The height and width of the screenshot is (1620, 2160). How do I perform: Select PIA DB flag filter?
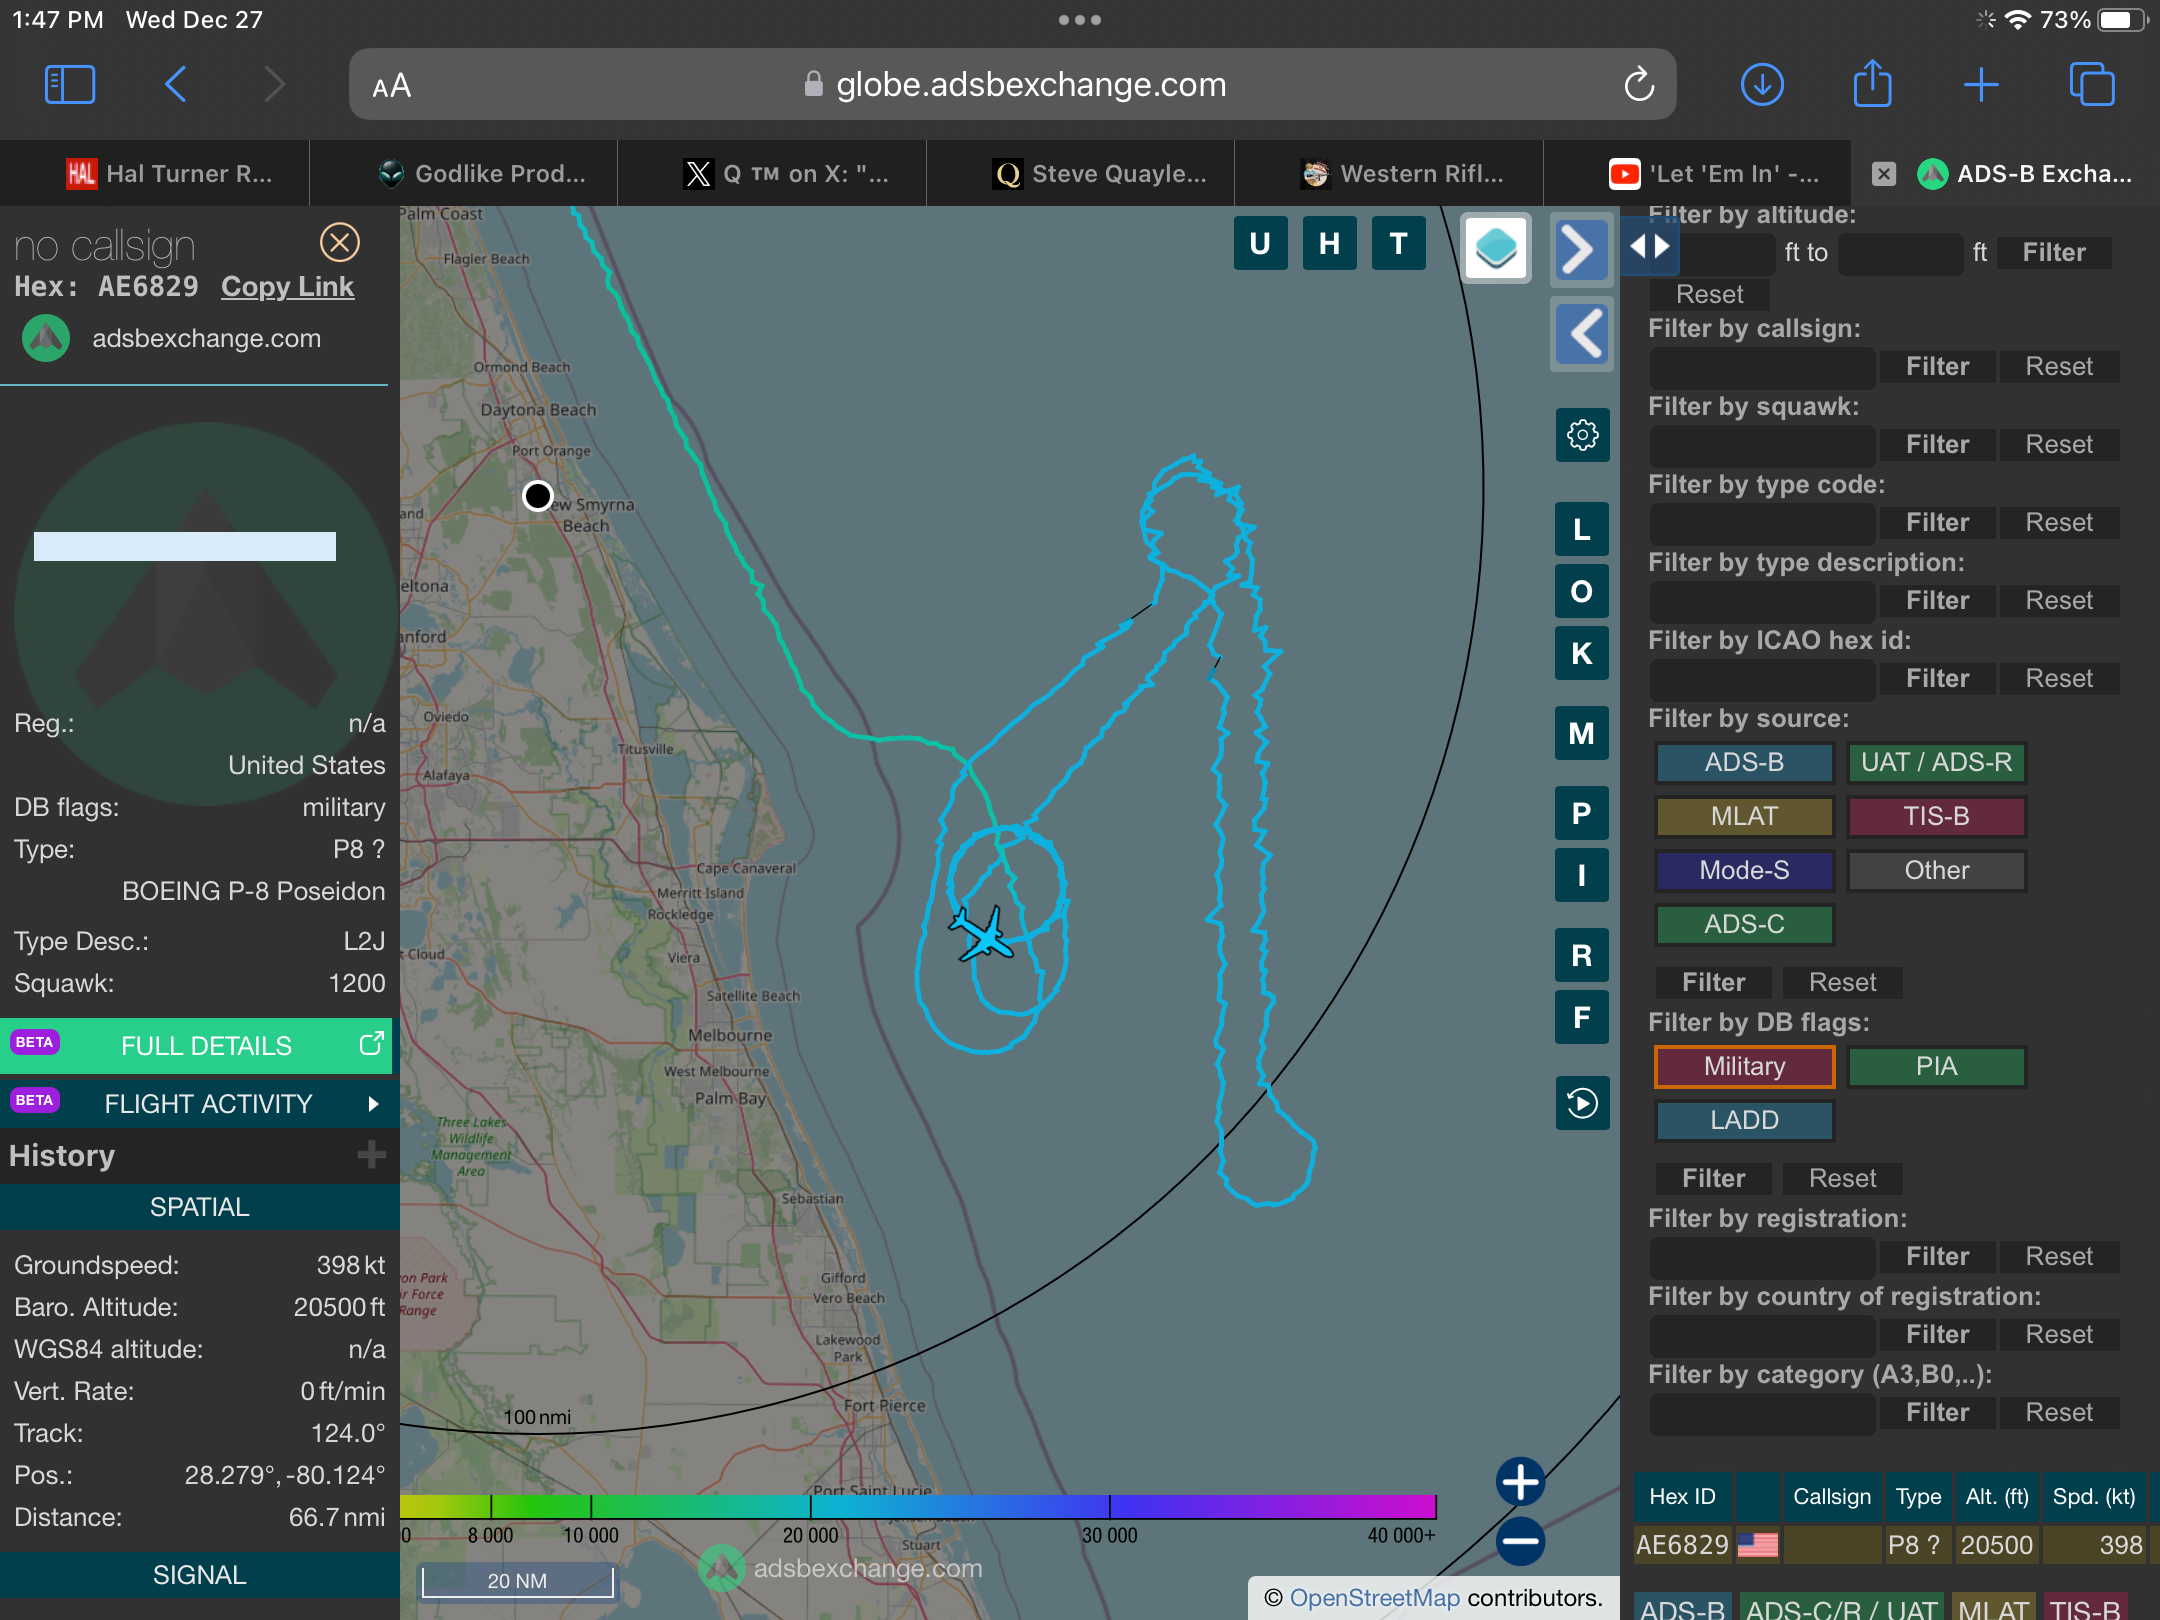tap(1936, 1066)
